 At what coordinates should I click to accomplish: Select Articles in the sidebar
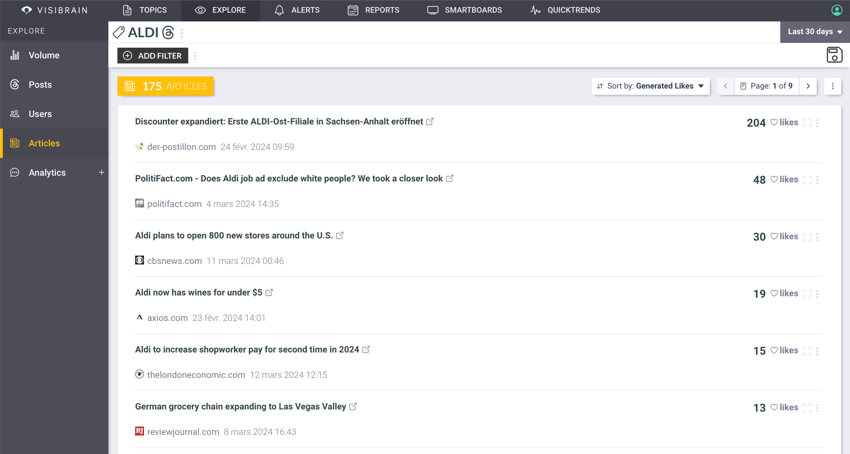[54, 143]
